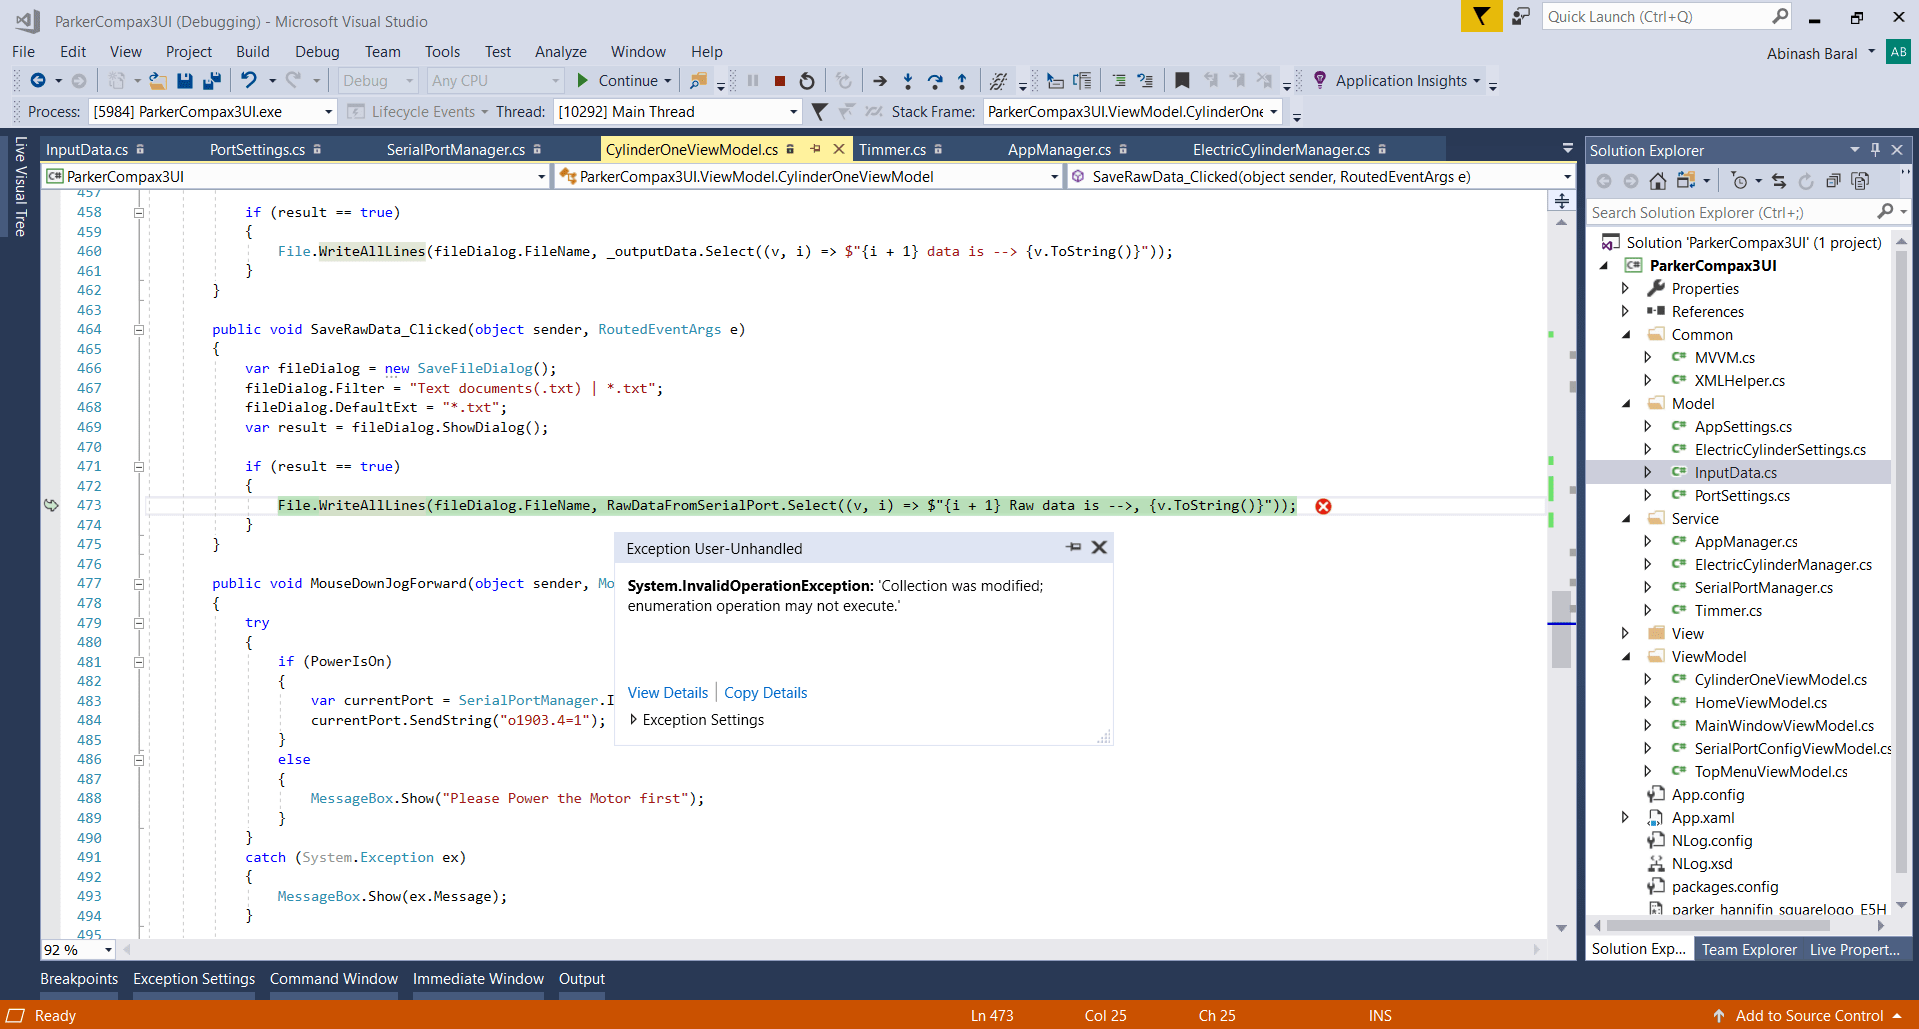Click the thread filter funnel icon
The height and width of the screenshot is (1029, 1919).
point(819,112)
